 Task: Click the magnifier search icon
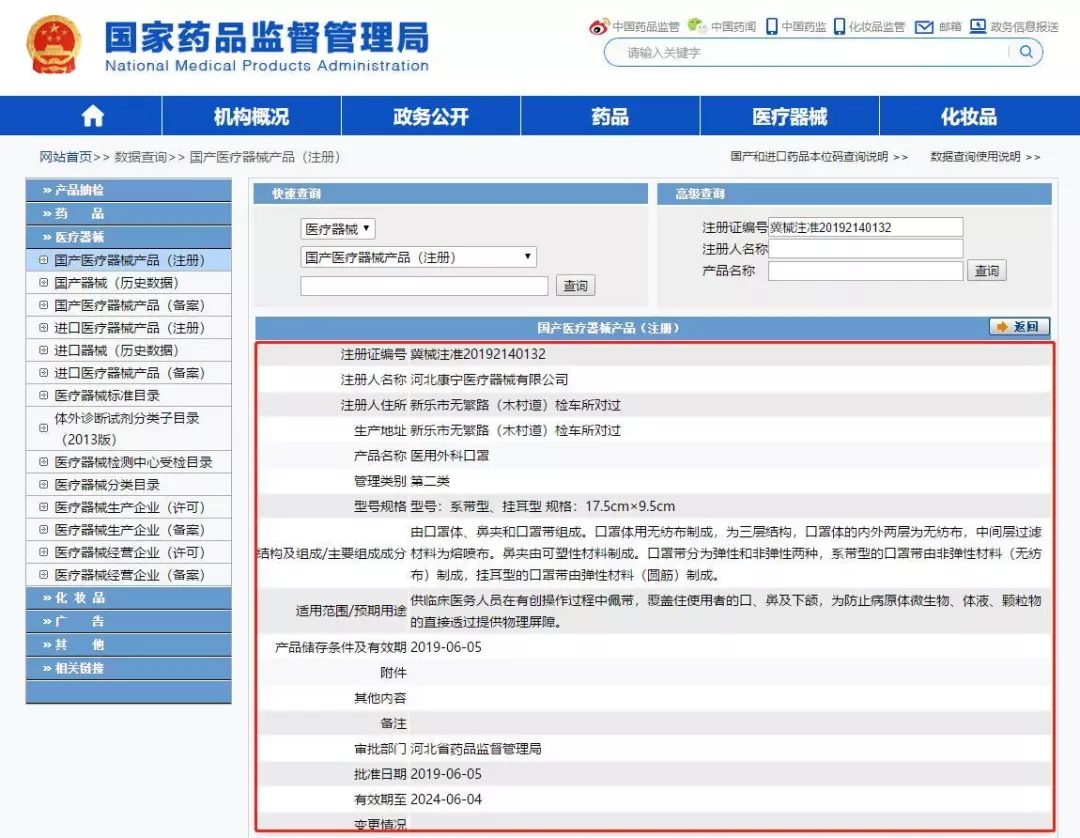tap(1026, 52)
